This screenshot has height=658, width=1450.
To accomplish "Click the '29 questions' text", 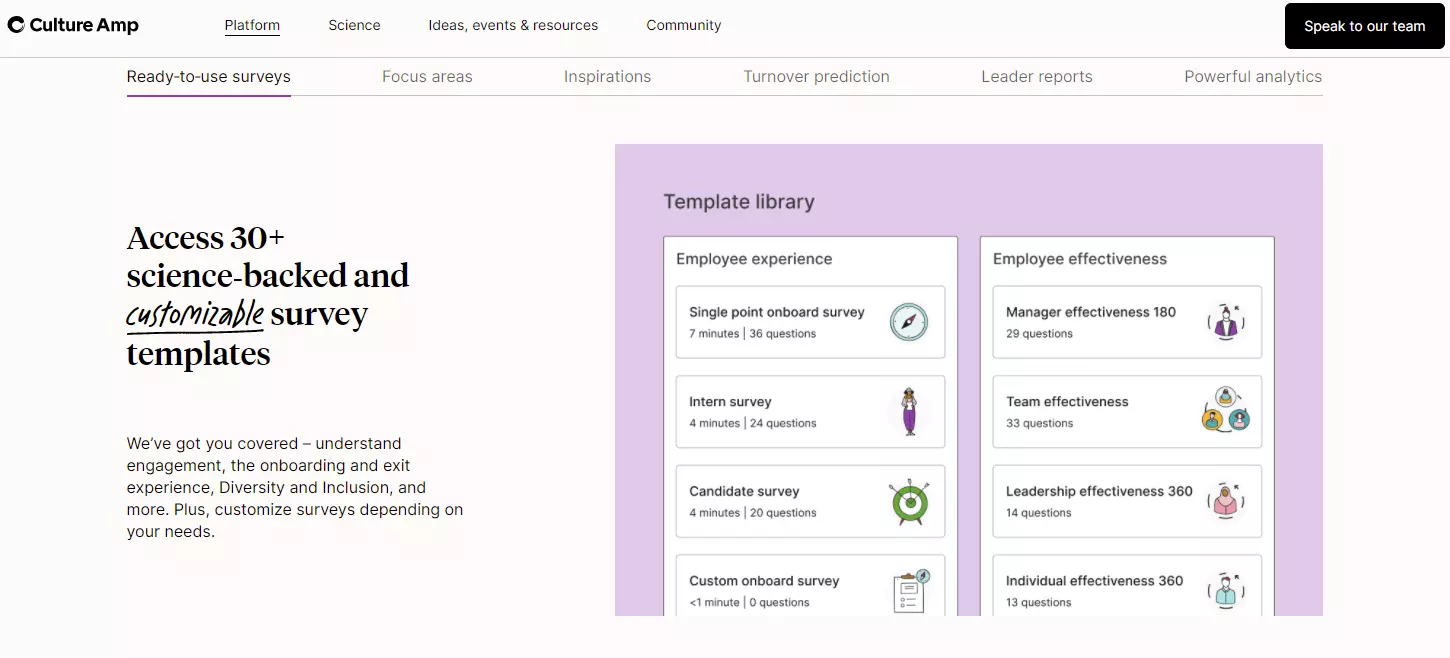I will pyautogui.click(x=1039, y=334).
